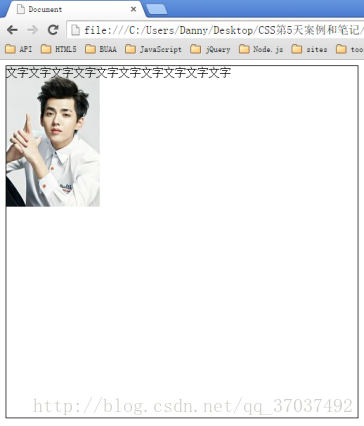Open the partially visible too bookmark folder
This screenshot has width=364, height=426.
pos(350,49)
